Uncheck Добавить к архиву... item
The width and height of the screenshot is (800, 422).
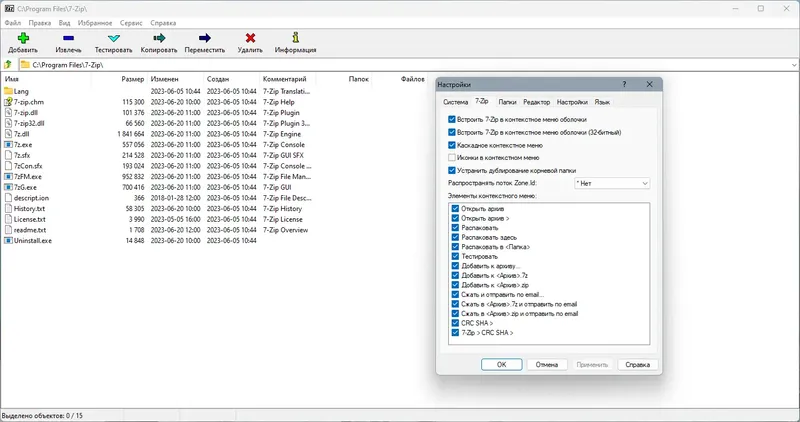[455, 266]
